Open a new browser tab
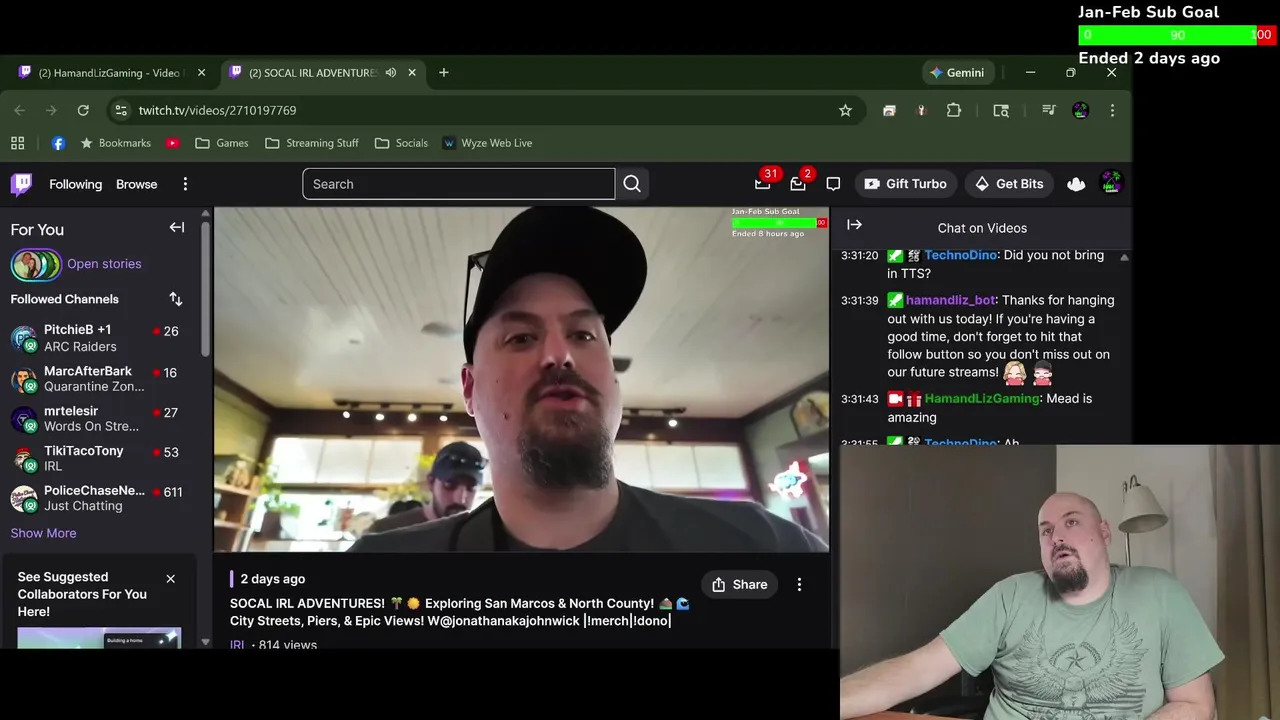 click(x=444, y=72)
